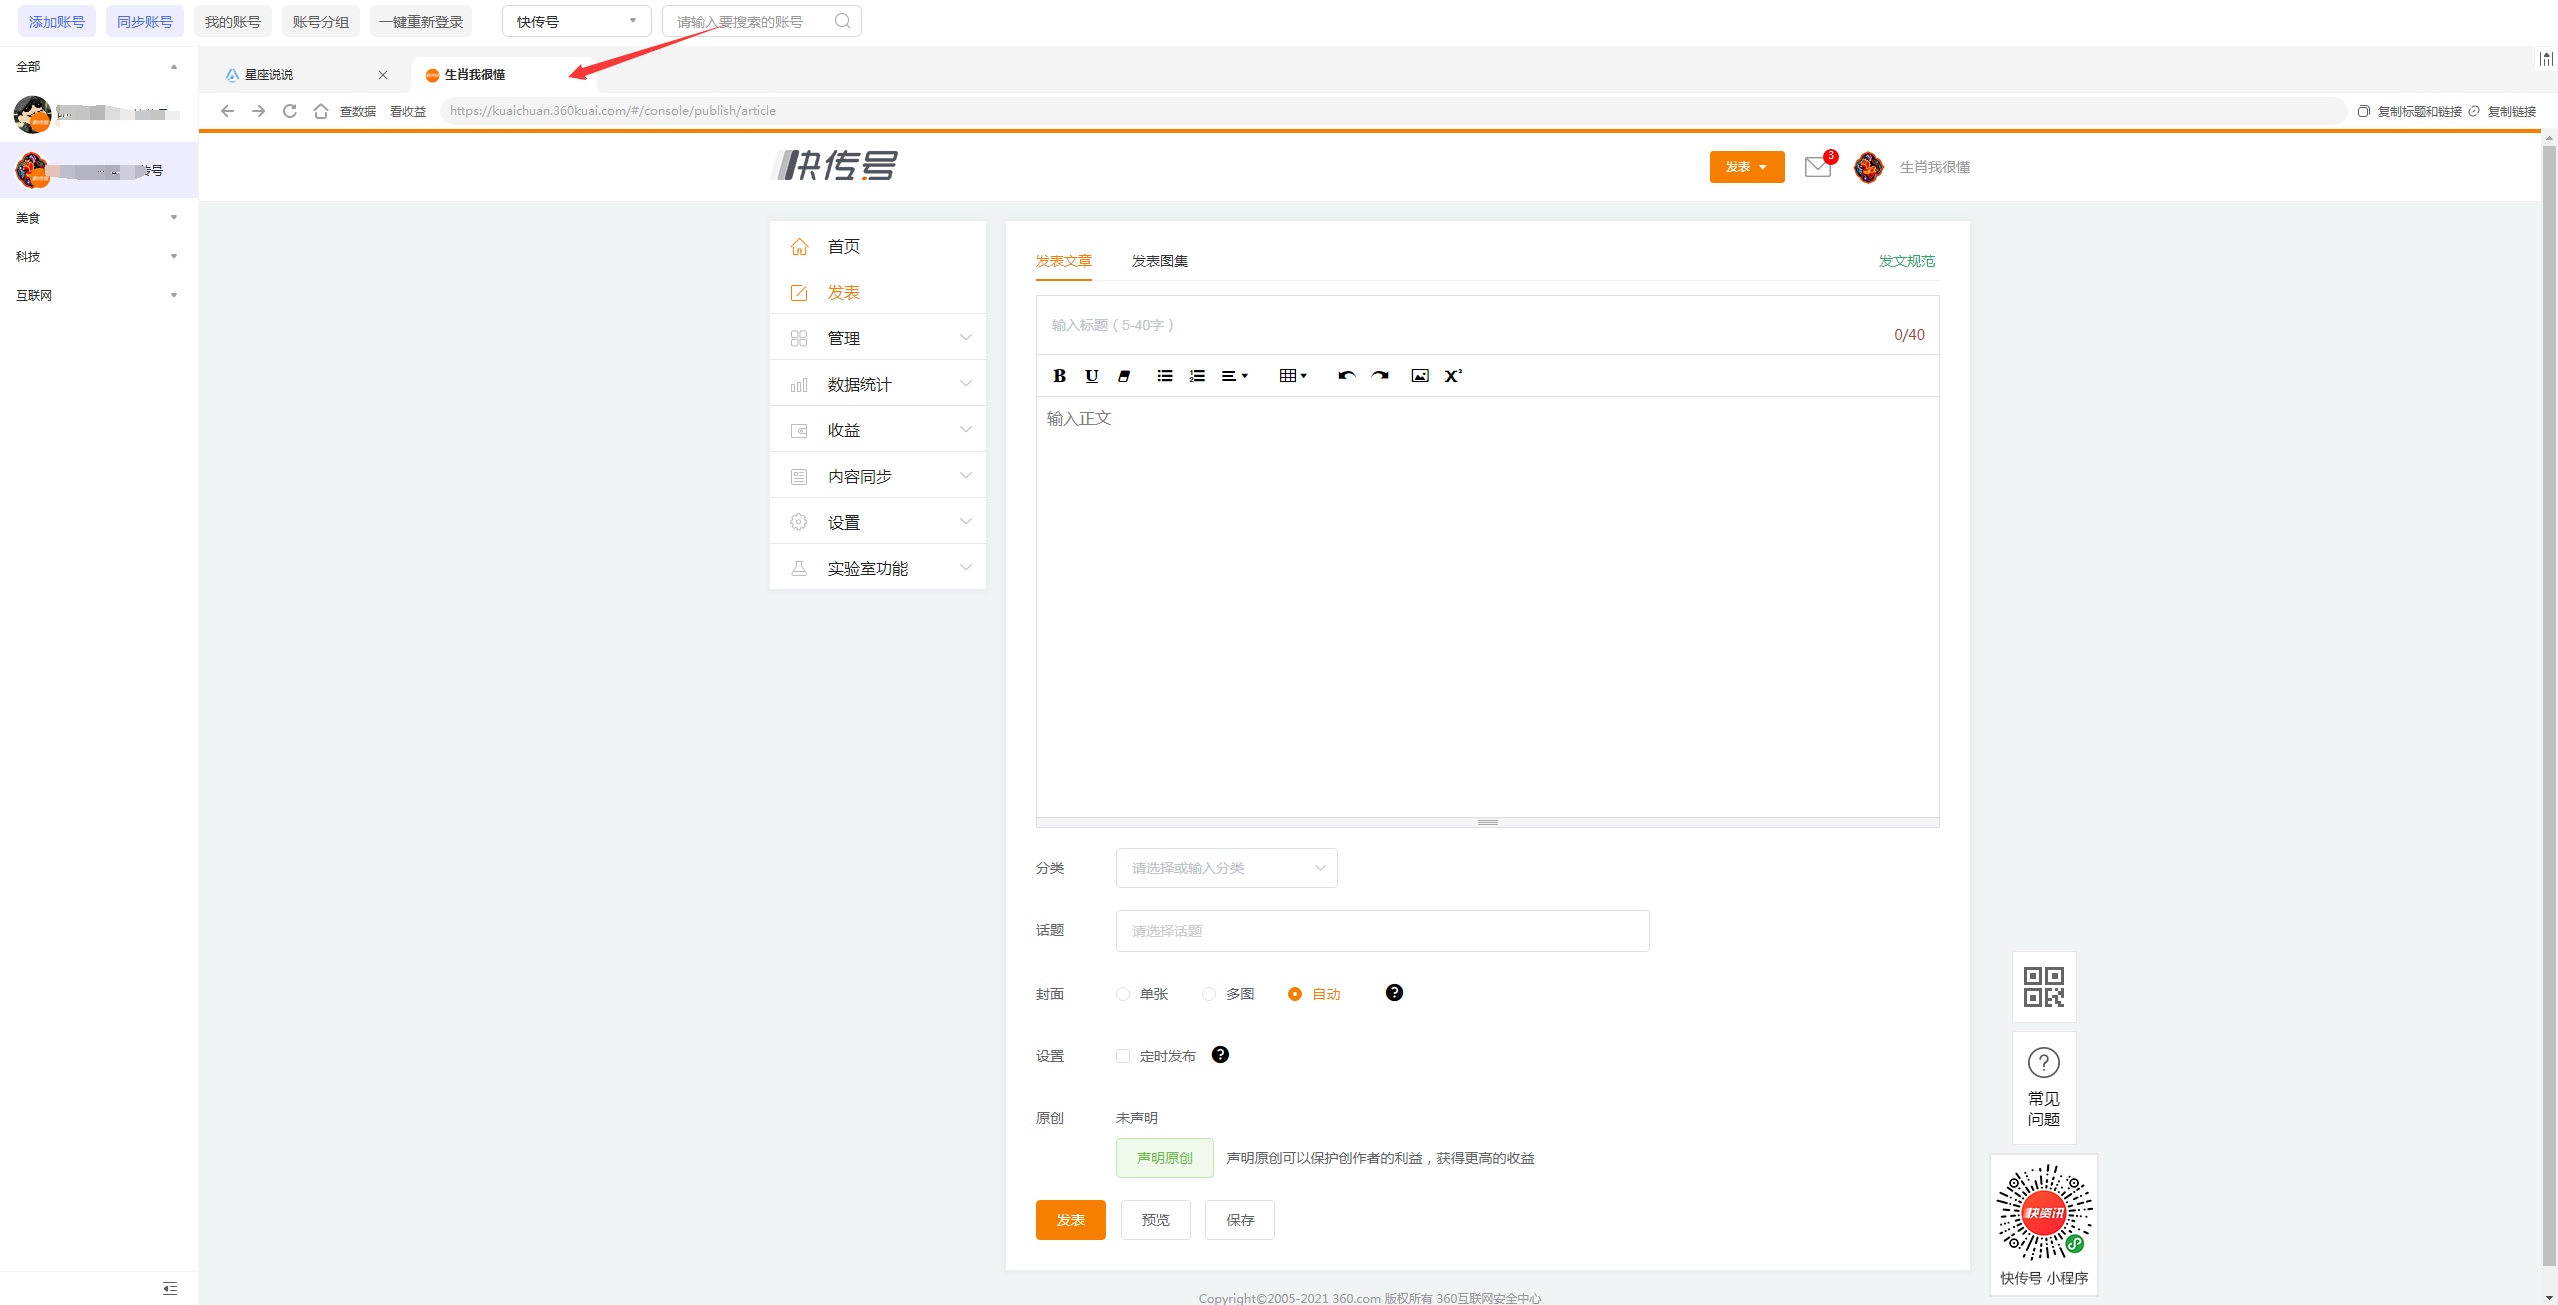Screen dimensions: 2558x1305
Task: Insert an ordered numbered list
Action: tap(1197, 376)
